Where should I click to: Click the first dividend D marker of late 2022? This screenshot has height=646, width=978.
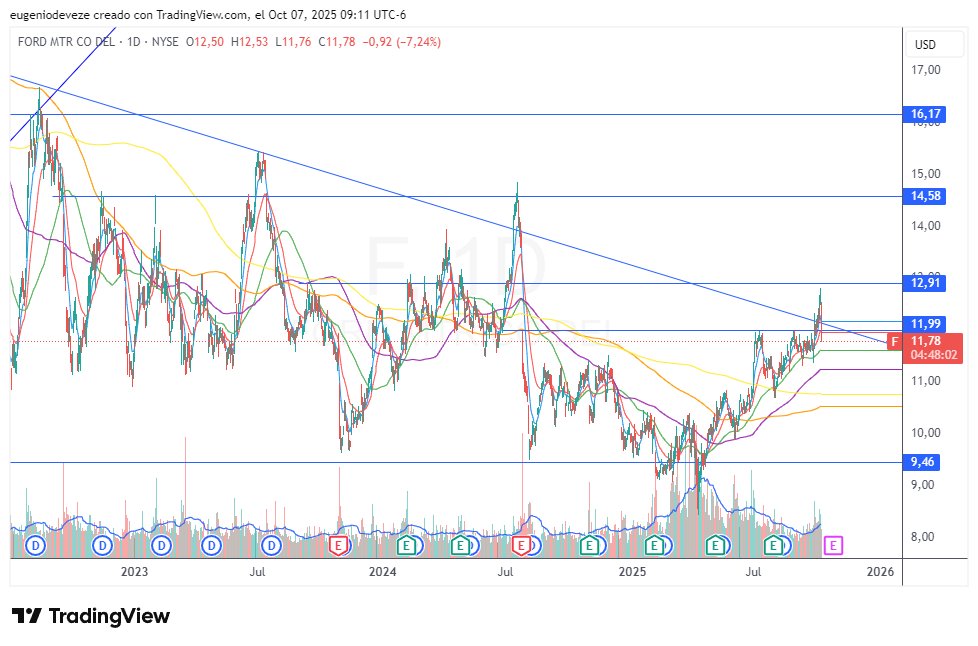(36, 546)
